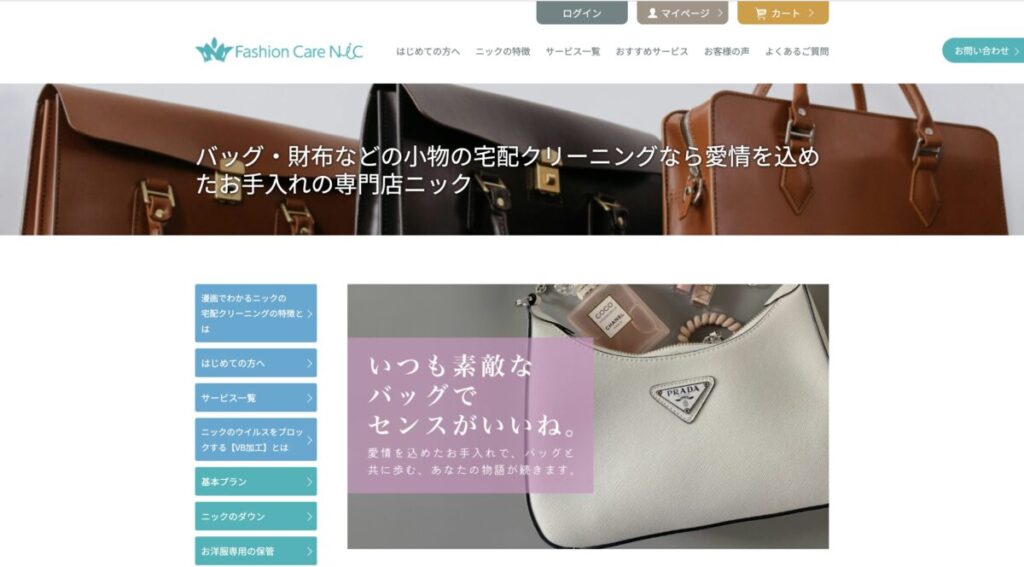Open お客様の声 navigation item
The width and height of the screenshot is (1024, 567).
[x=726, y=52]
